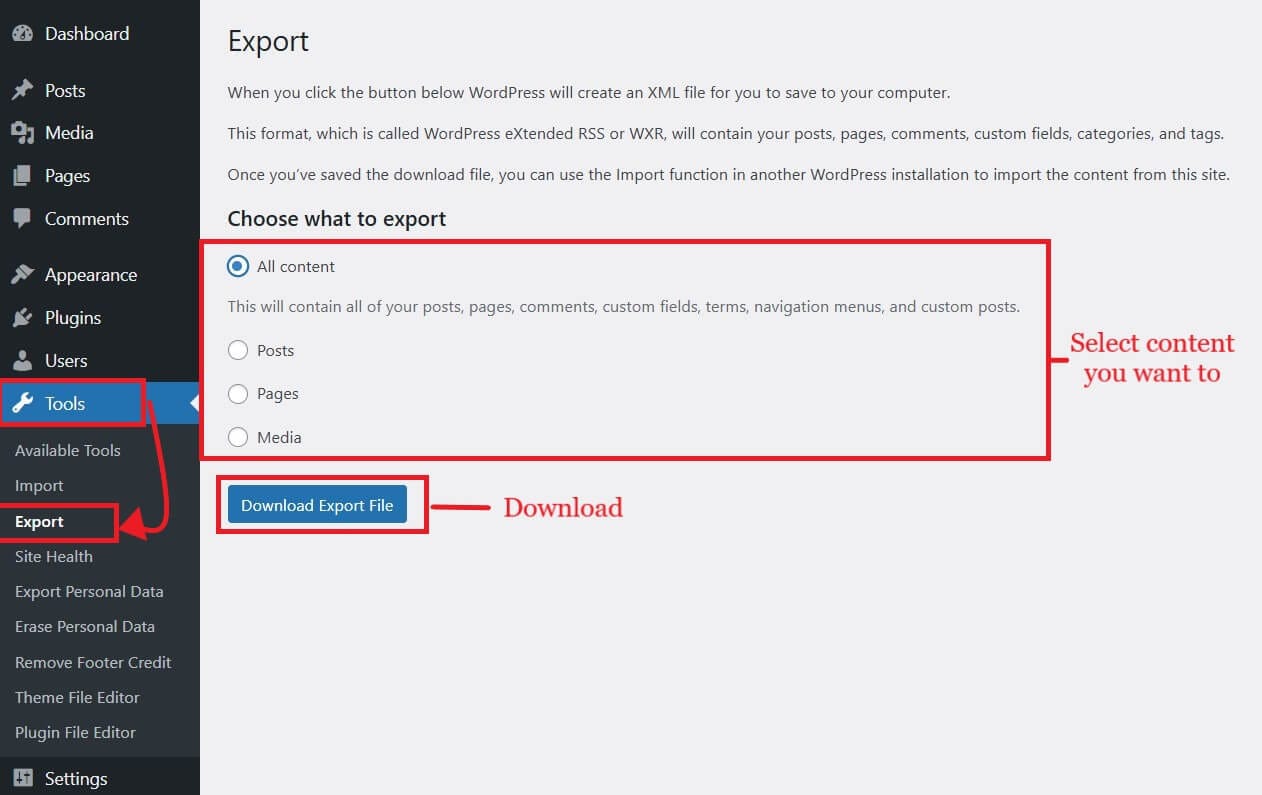
Task: Click the 'WordPress eXtended RSS or WXR' paragraph
Action: (x=726, y=133)
